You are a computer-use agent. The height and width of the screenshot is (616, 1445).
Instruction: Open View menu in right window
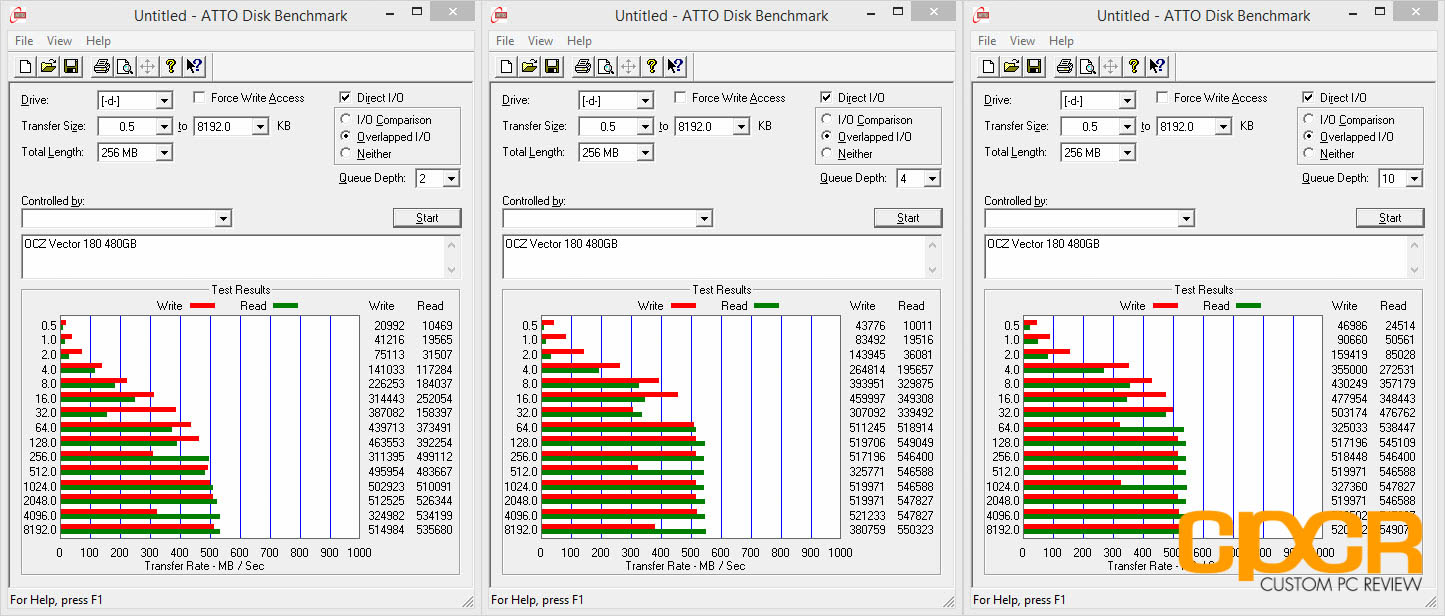point(1022,41)
